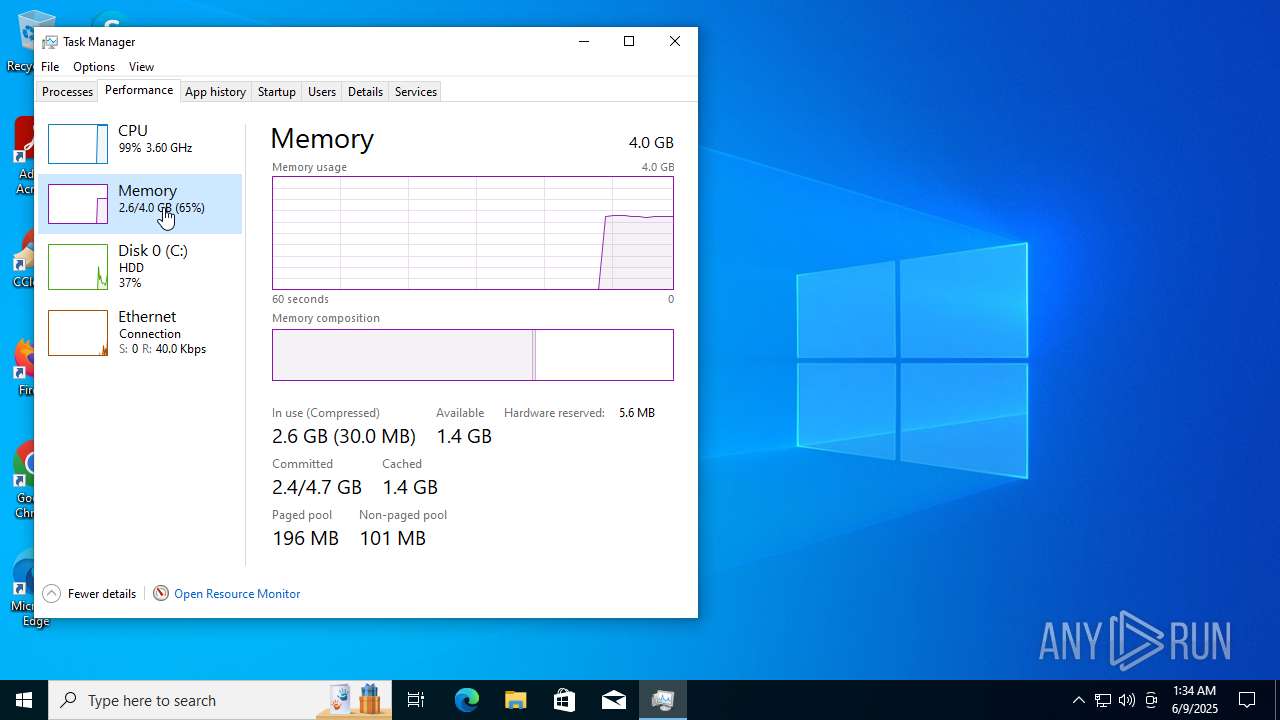Open the File menu

[50, 67]
